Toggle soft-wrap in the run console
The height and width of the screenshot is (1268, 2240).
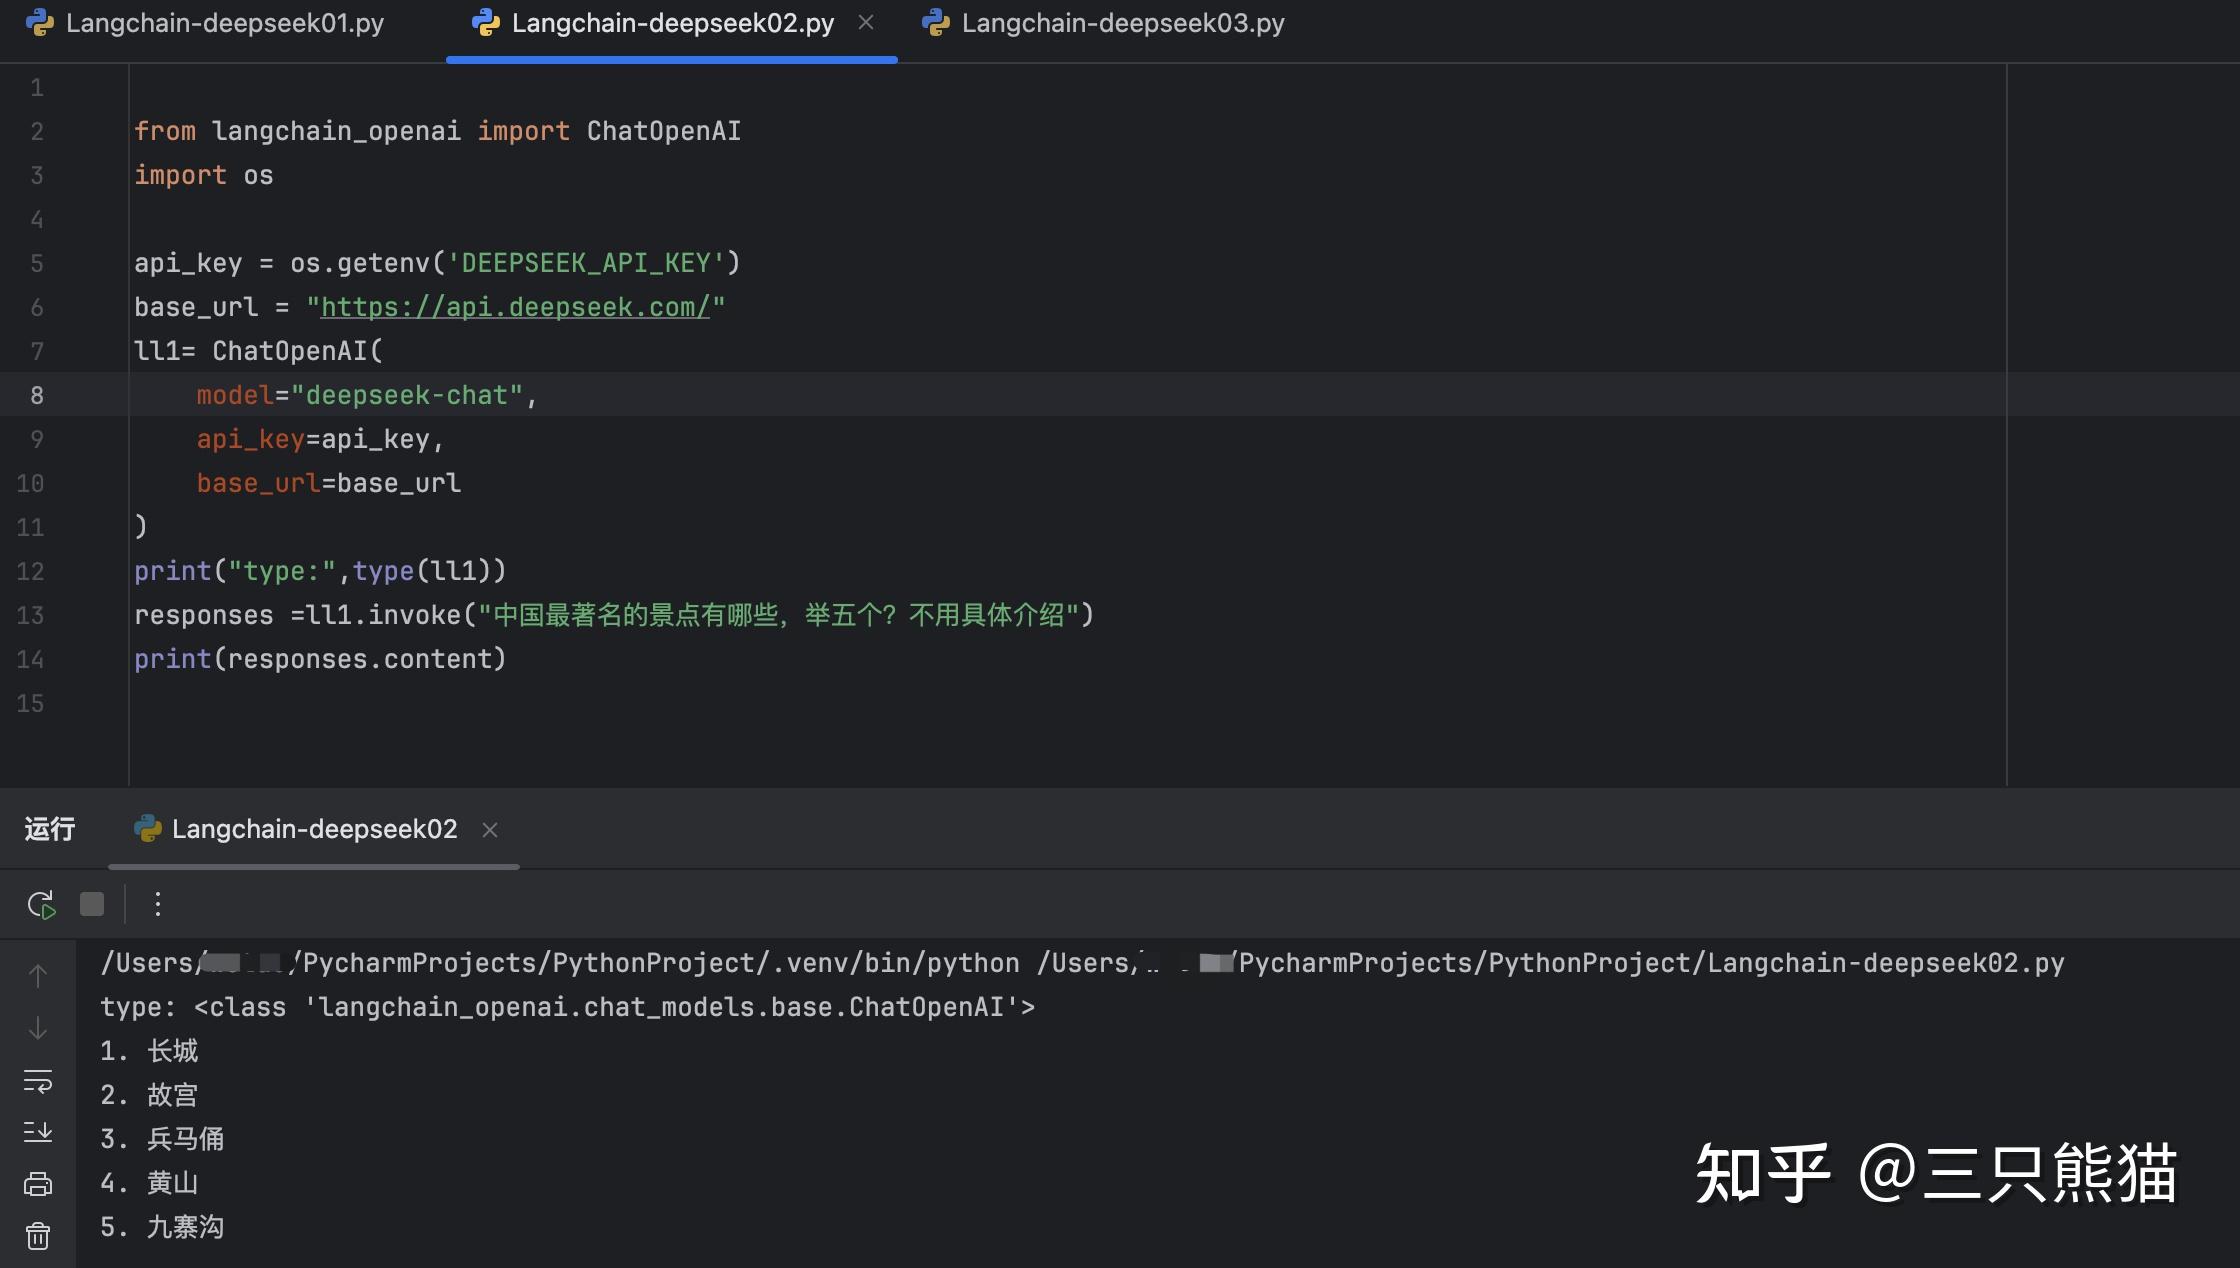click(38, 1081)
